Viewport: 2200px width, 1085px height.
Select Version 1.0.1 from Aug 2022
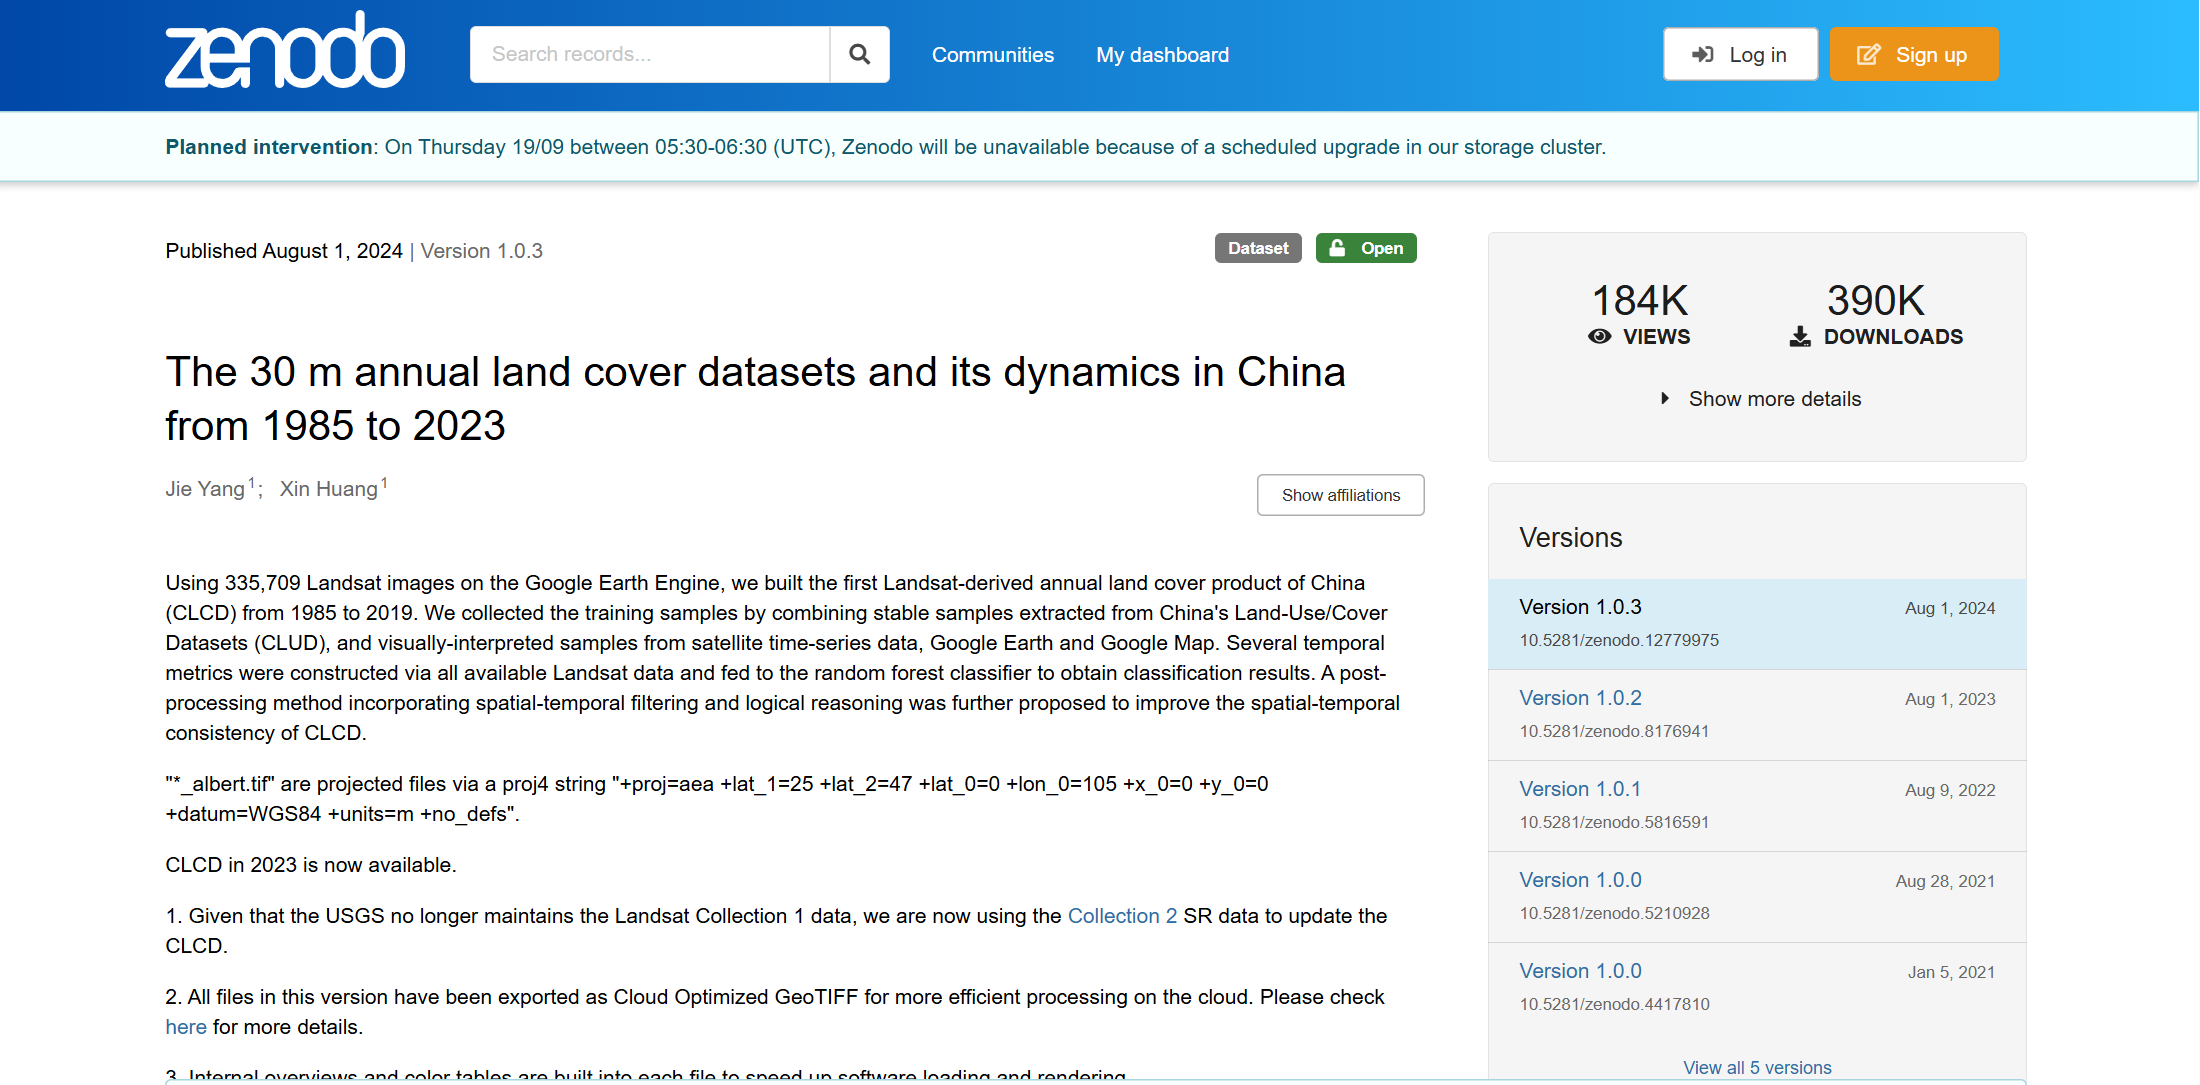click(1580, 789)
